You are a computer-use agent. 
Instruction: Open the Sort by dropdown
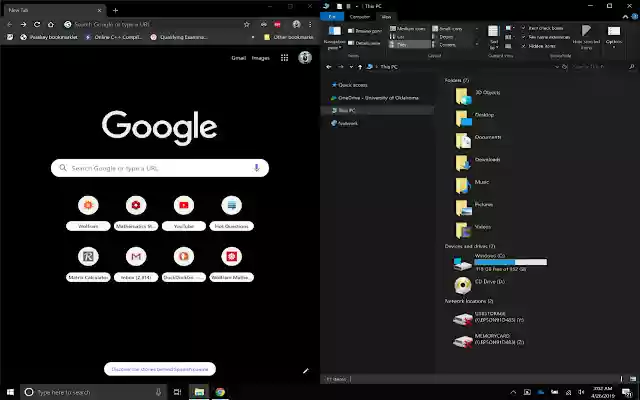tap(493, 38)
